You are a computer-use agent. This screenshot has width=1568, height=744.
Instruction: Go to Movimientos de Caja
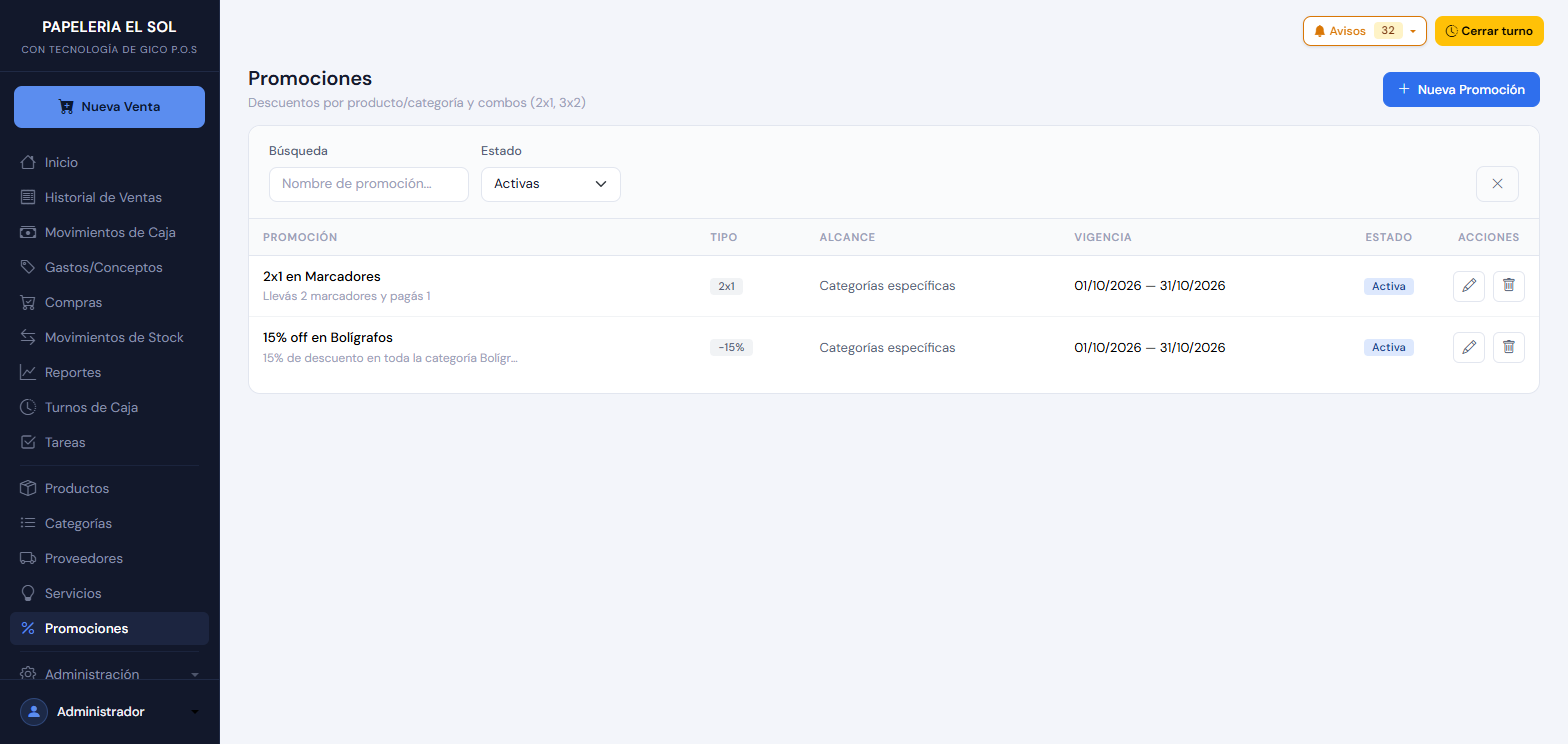(x=109, y=232)
